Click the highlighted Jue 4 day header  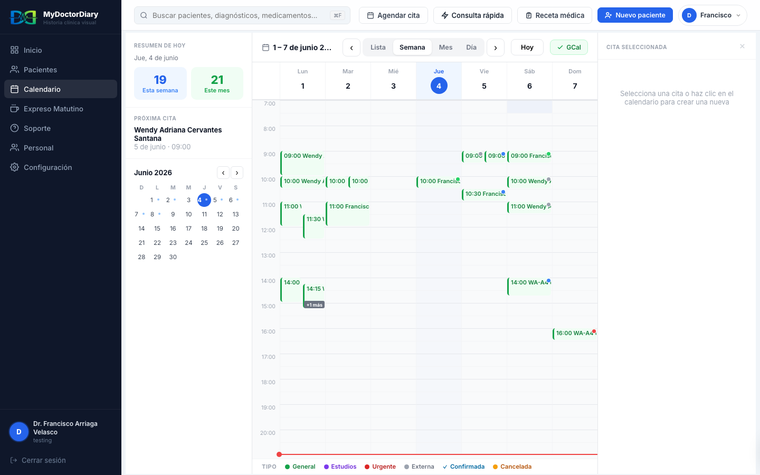[439, 81]
